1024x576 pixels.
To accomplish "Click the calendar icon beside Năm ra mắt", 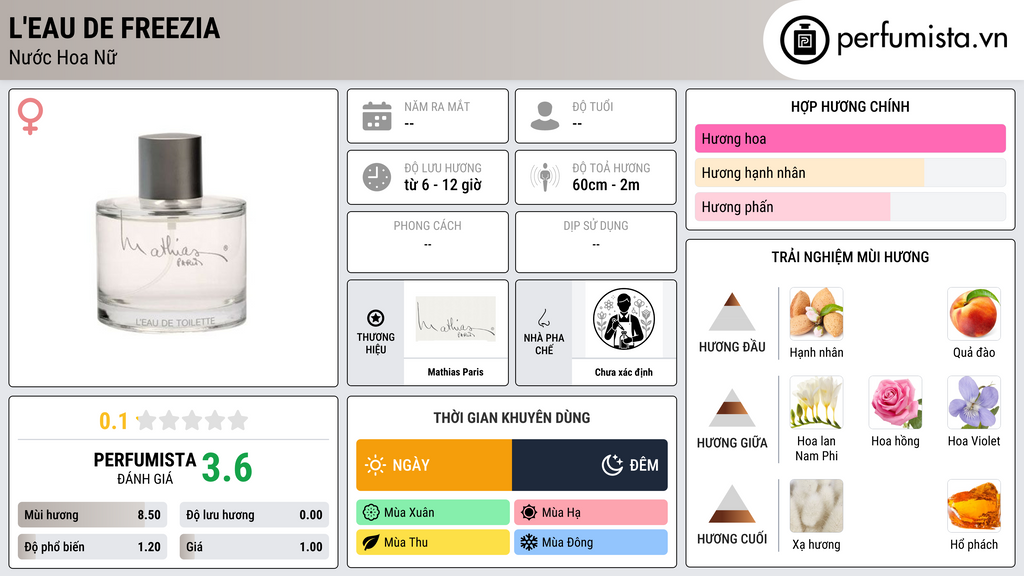I will tap(377, 116).
